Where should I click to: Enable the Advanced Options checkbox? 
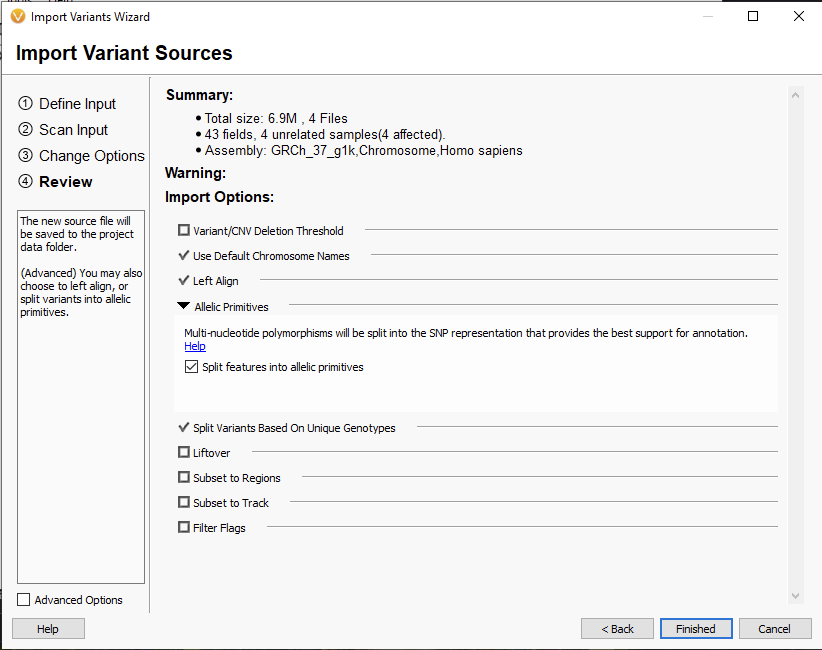tap(24, 600)
